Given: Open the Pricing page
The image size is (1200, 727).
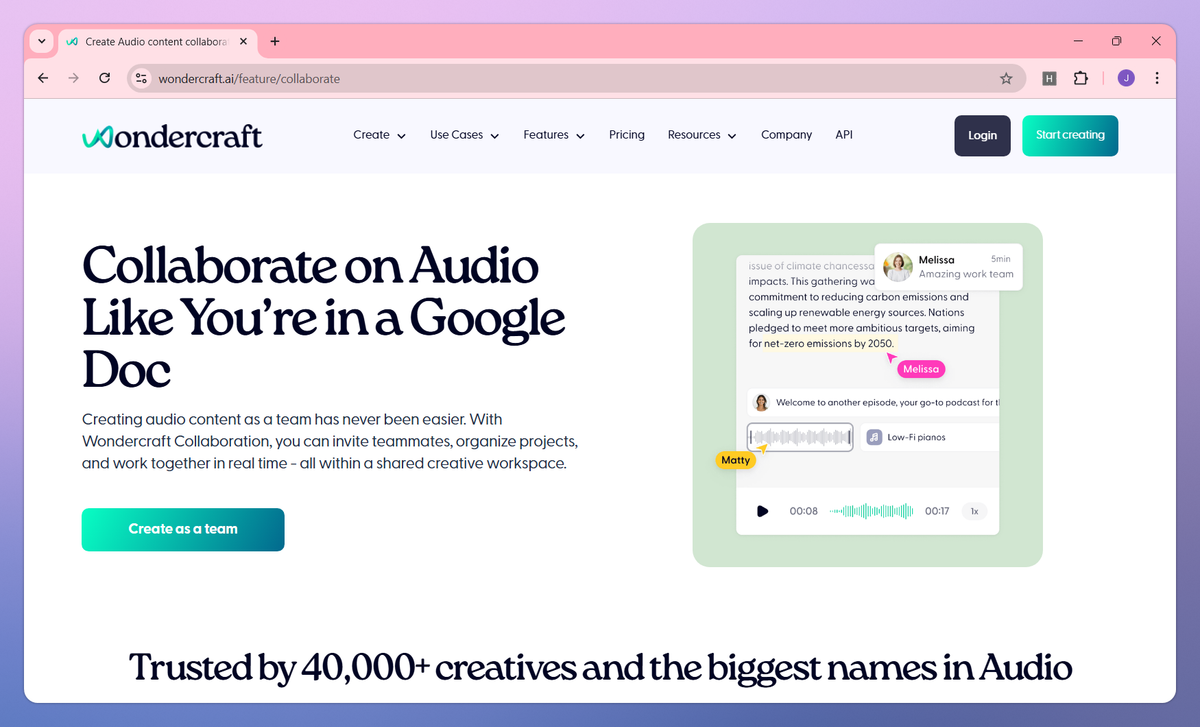Looking at the screenshot, I should [627, 135].
